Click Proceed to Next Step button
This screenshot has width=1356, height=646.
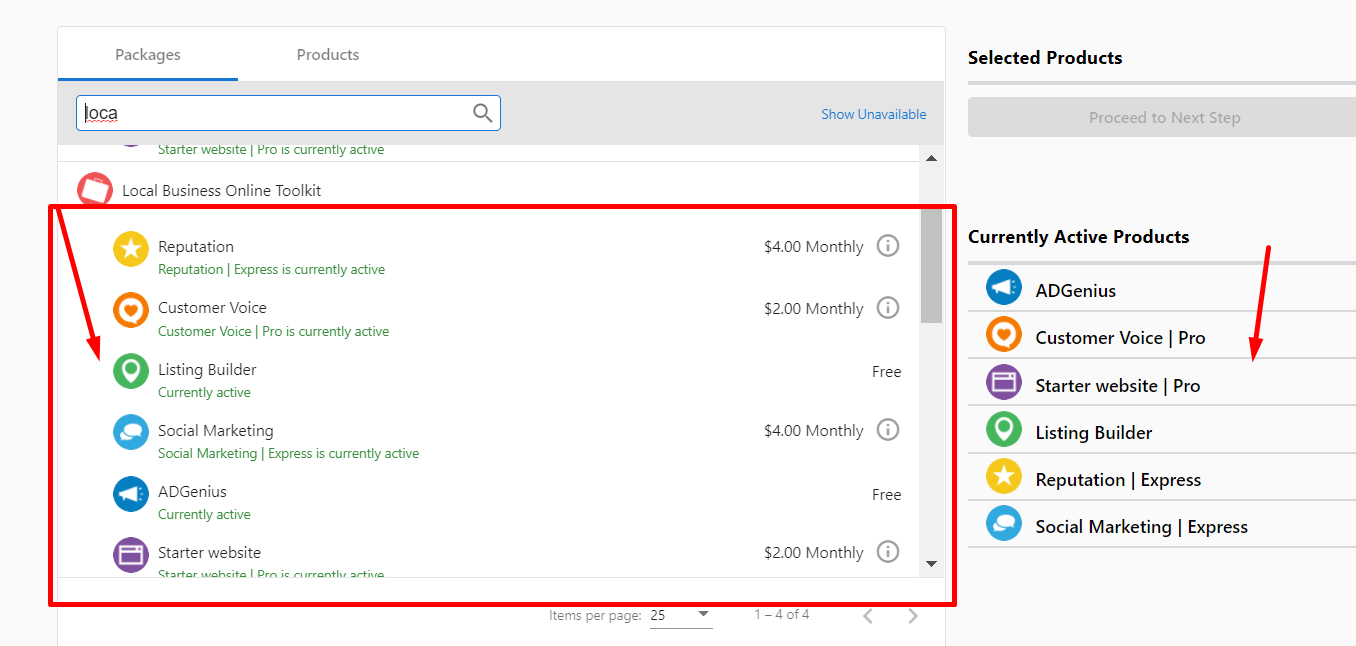pyautogui.click(x=1162, y=117)
